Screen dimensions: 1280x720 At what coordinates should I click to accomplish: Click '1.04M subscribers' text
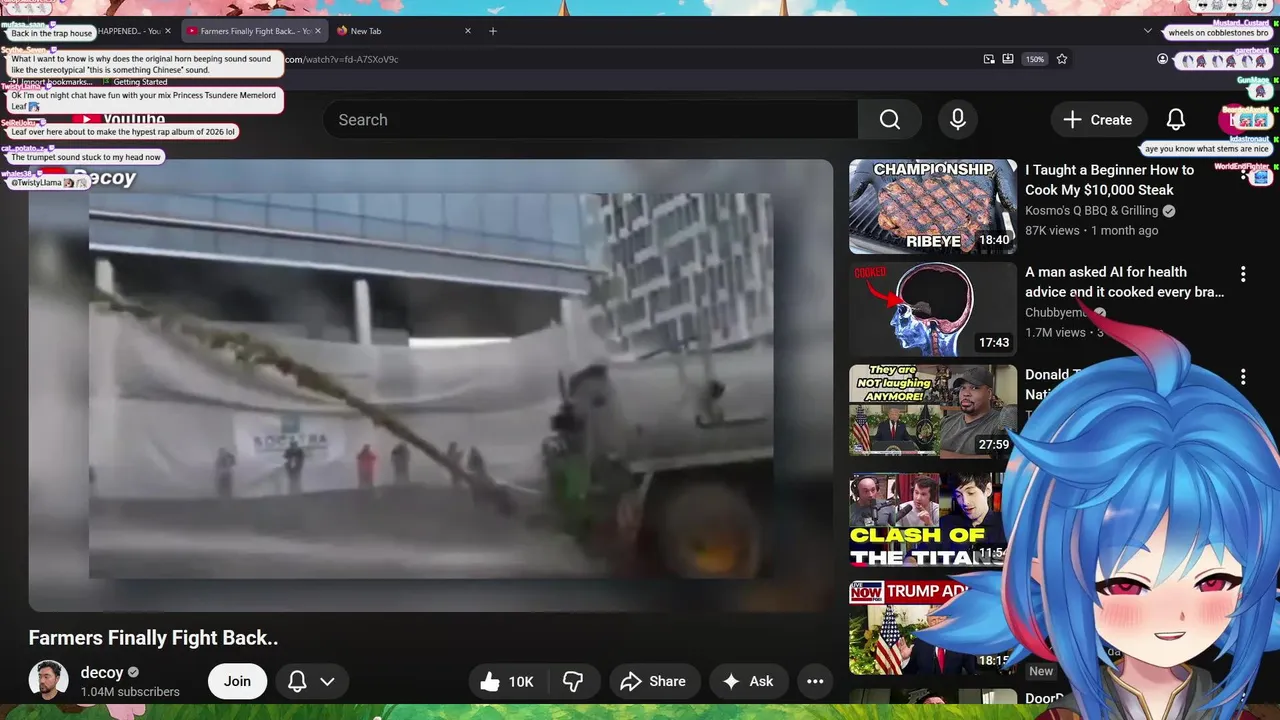point(130,692)
